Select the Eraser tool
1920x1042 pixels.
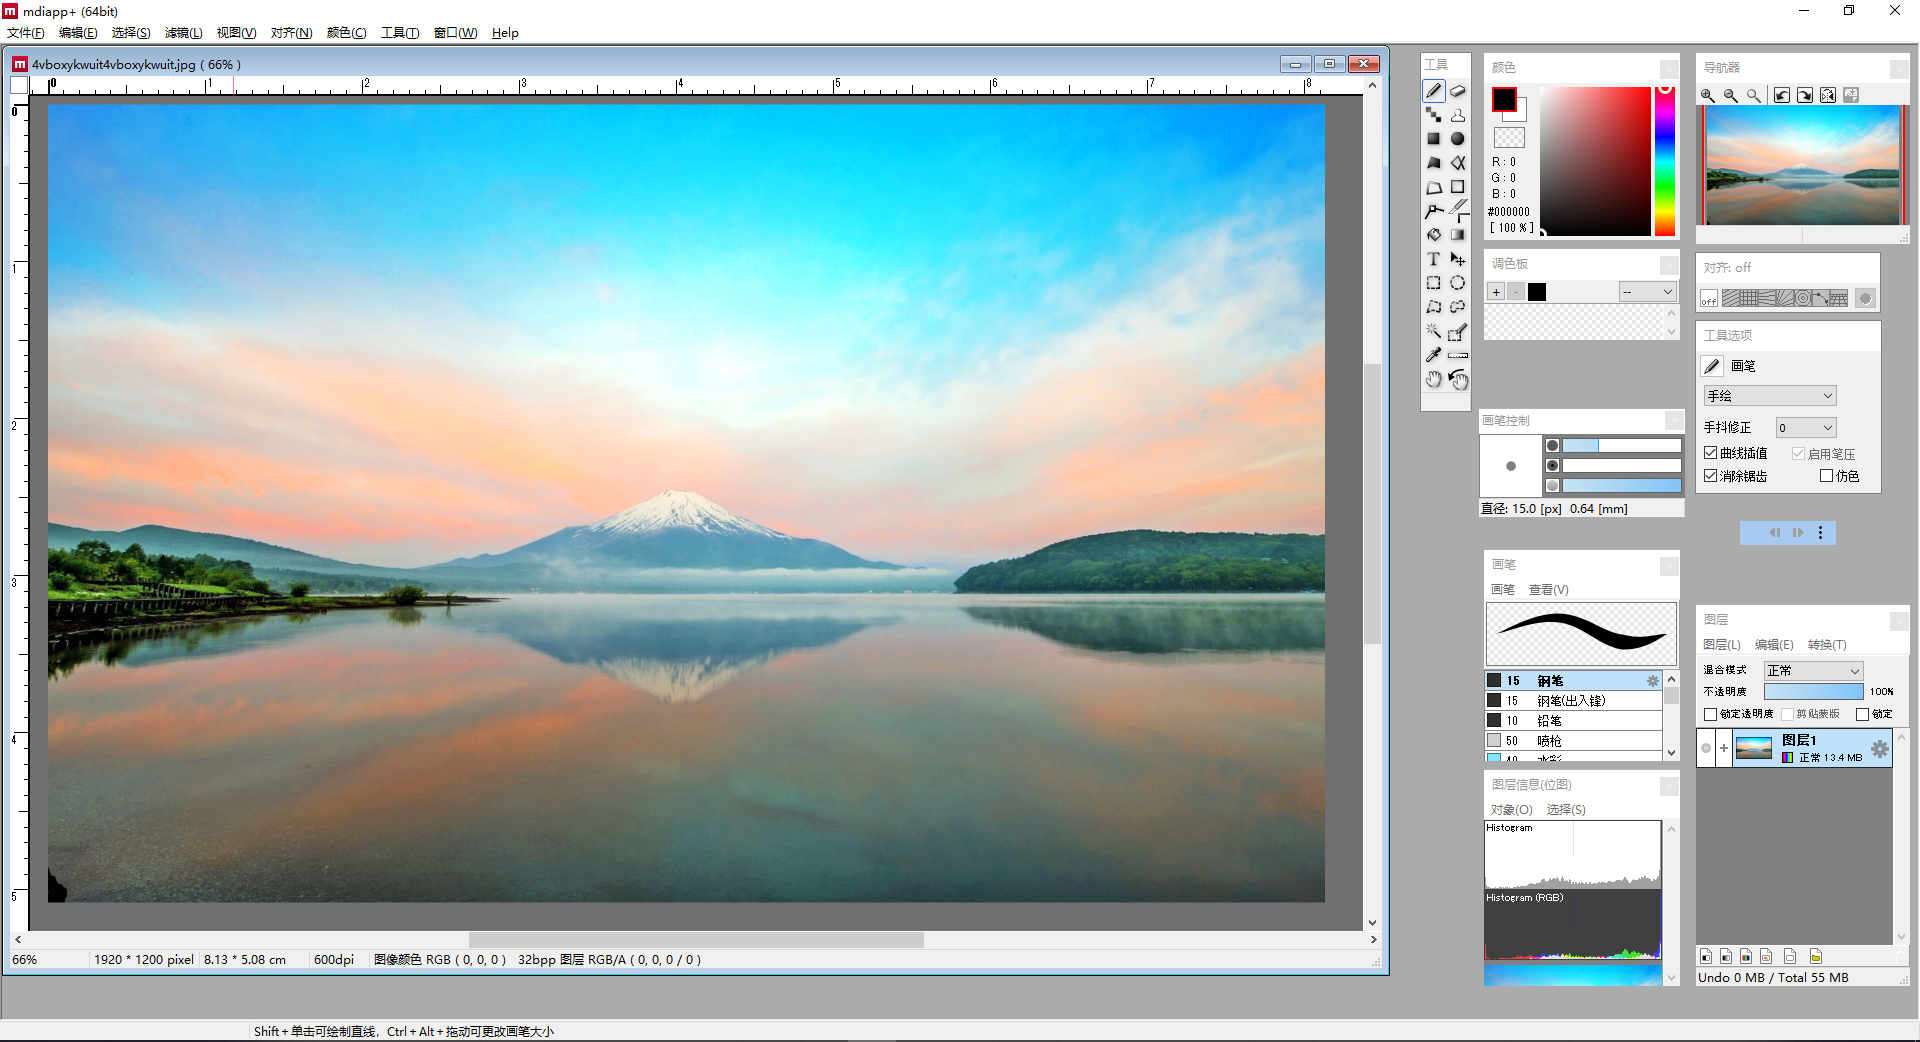tap(1458, 91)
